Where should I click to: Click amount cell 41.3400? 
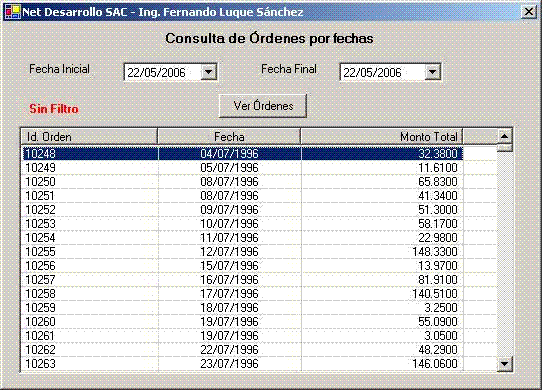pos(382,196)
